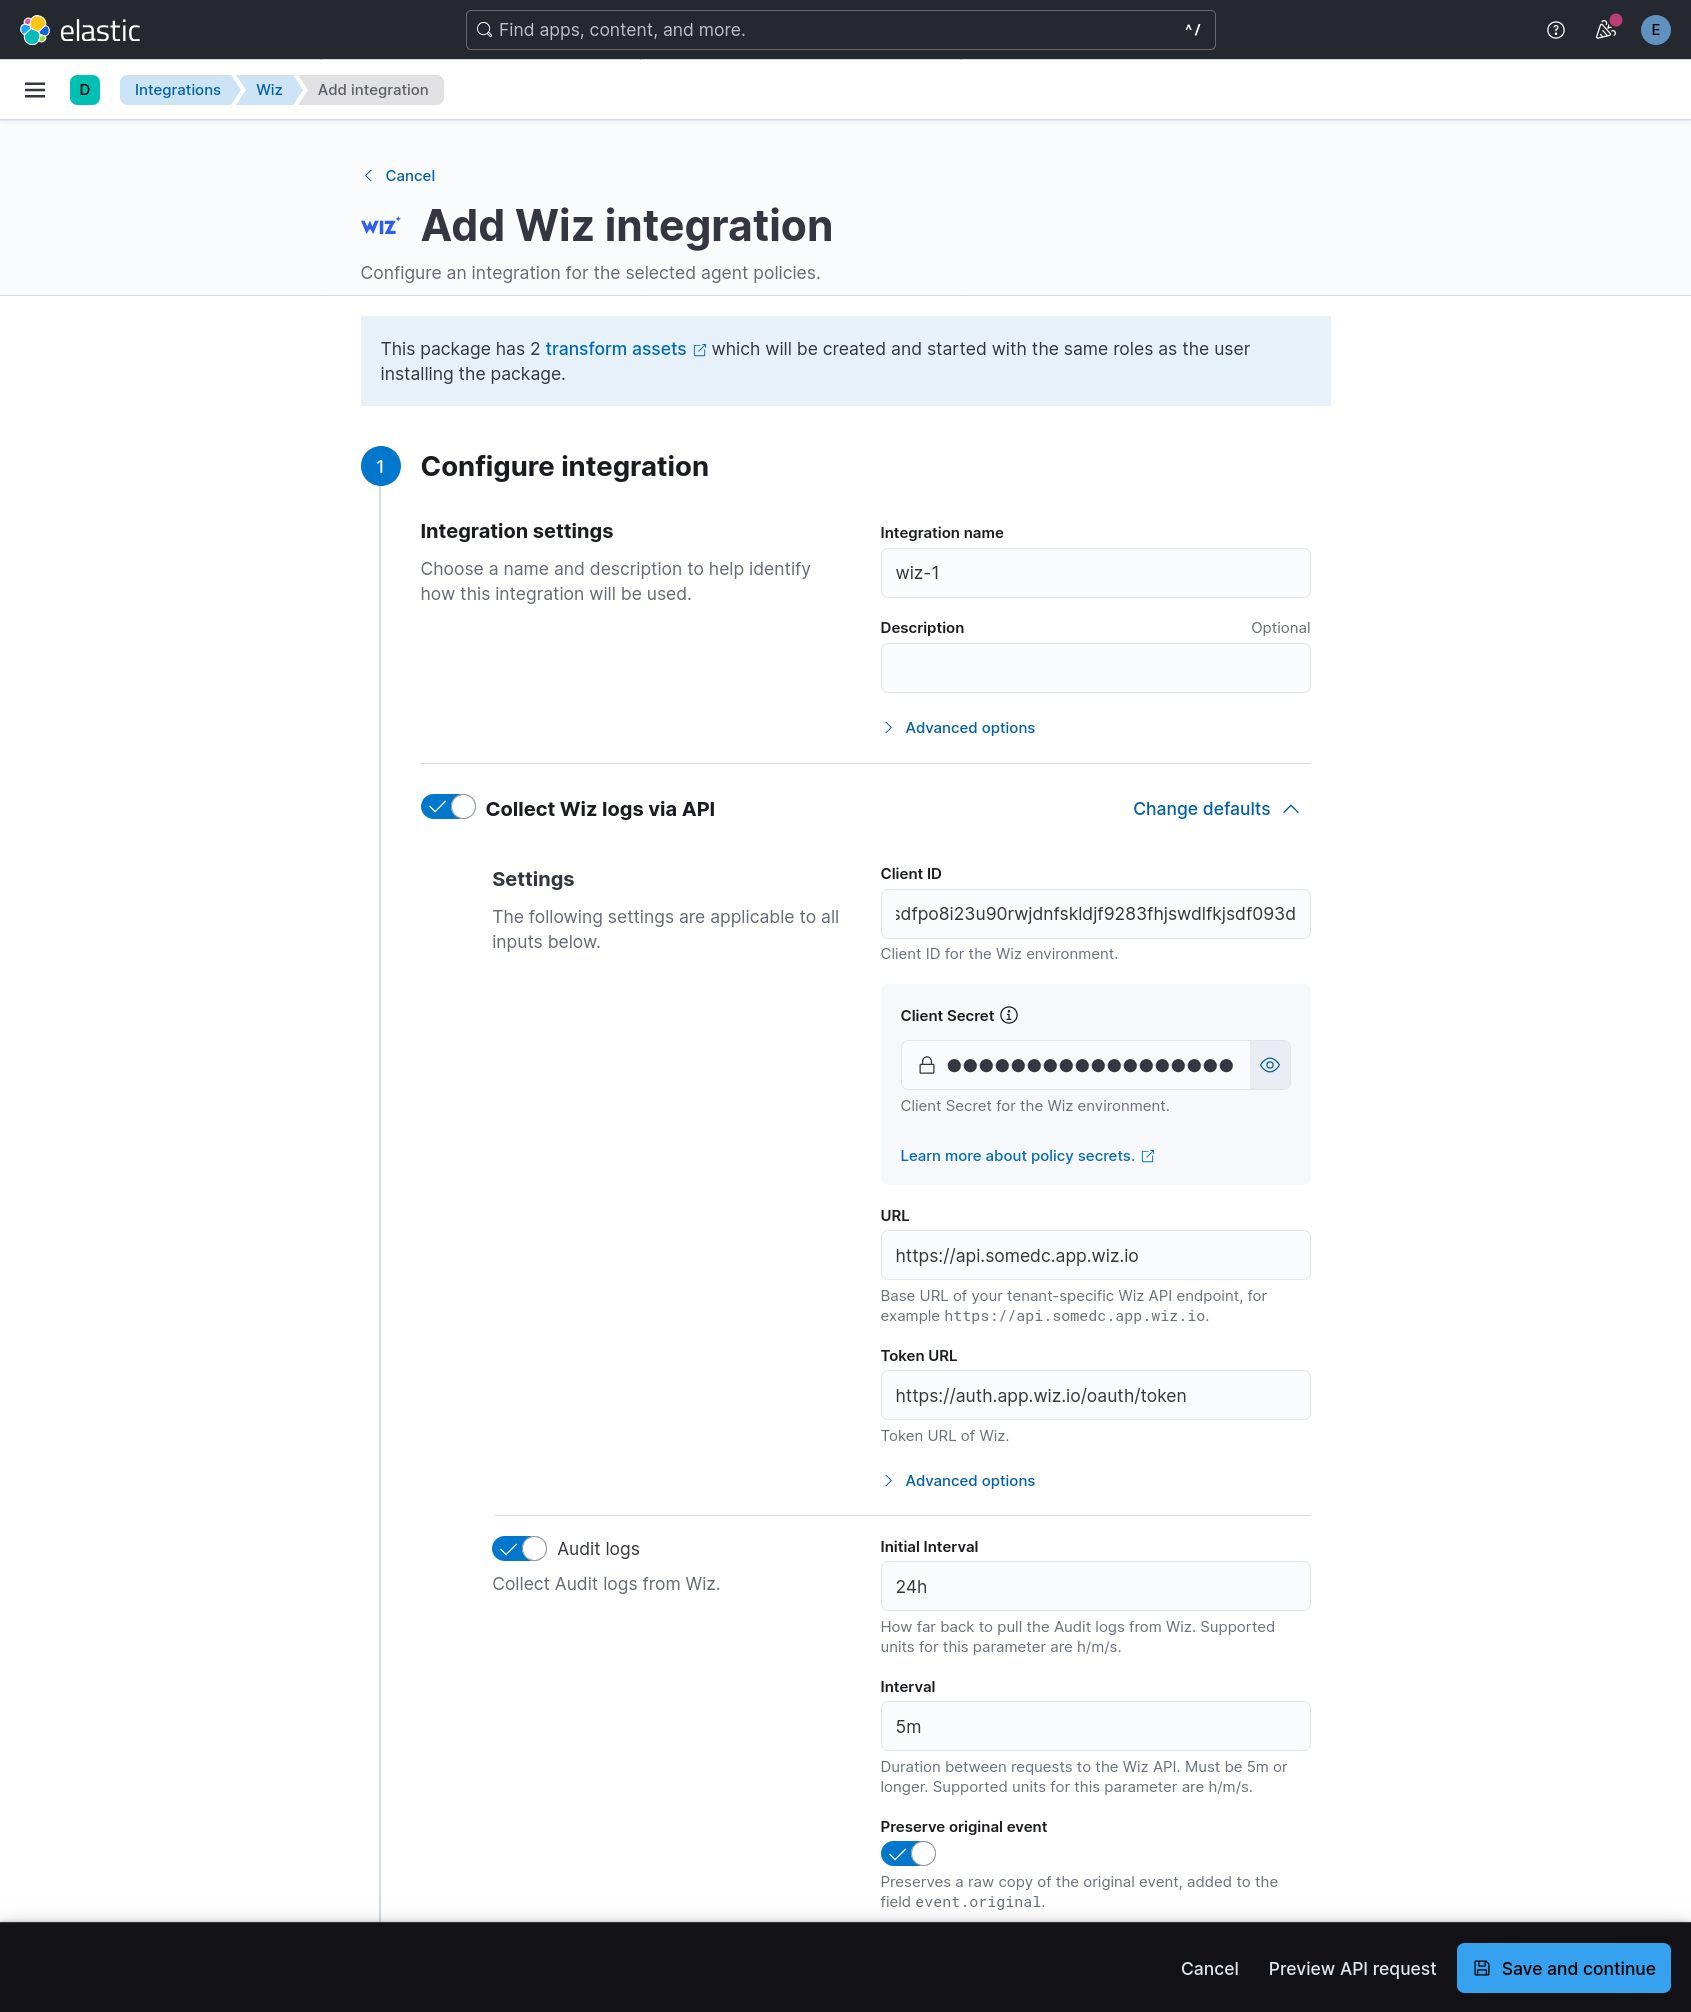
Task: Click the lock icon in Client Secret field
Action: [927, 1065]
